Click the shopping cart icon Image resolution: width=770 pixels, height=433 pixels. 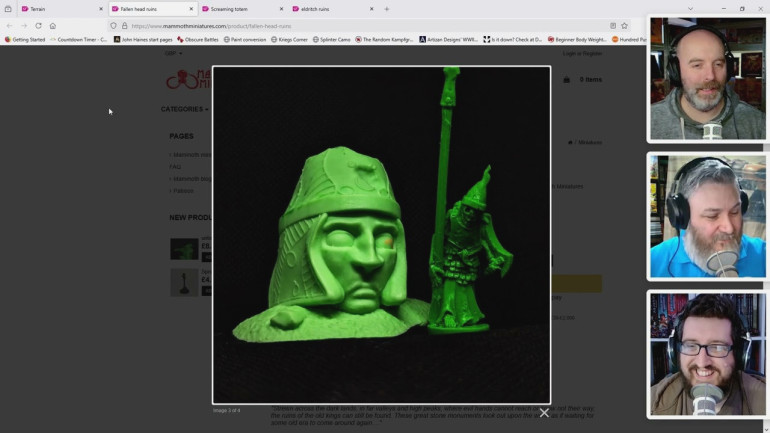(x=567, y=79)
